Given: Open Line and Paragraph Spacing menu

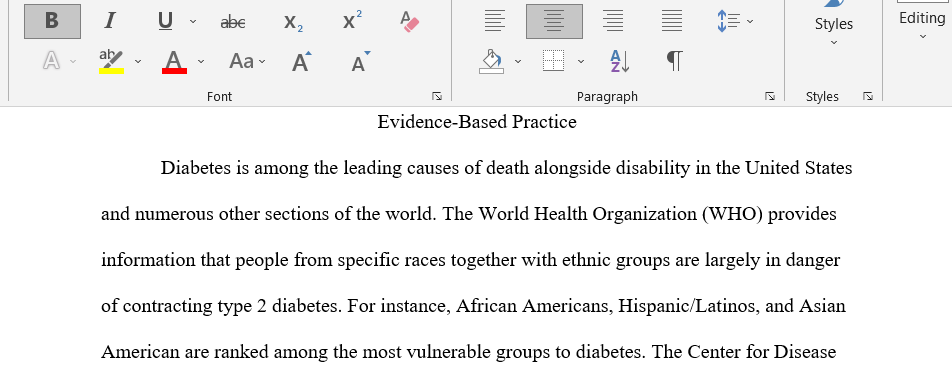Looking at the screenshot, I should (x=735, y=21).
